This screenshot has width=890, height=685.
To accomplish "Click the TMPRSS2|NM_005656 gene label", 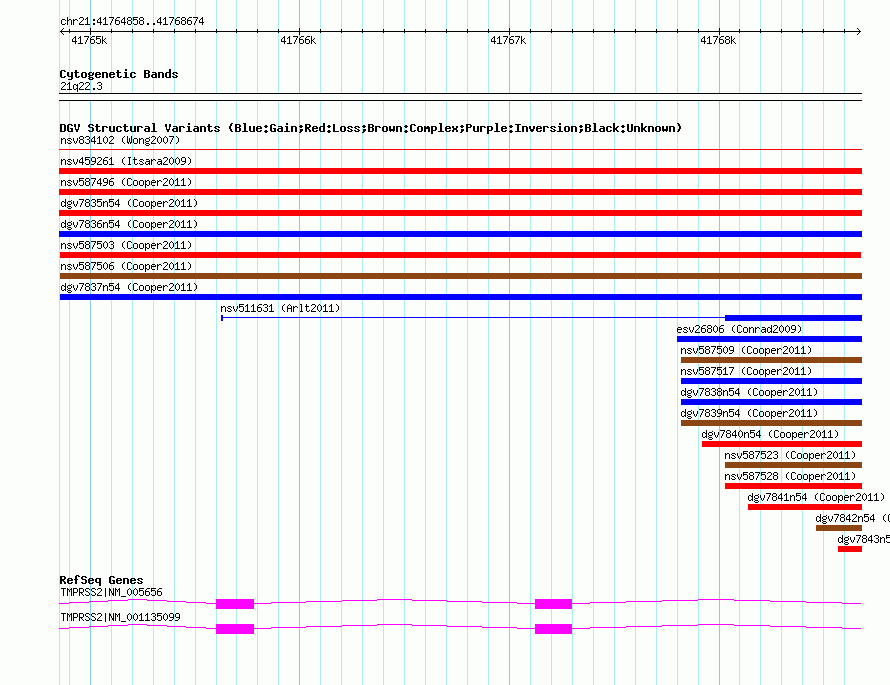I will coord(111,592).
